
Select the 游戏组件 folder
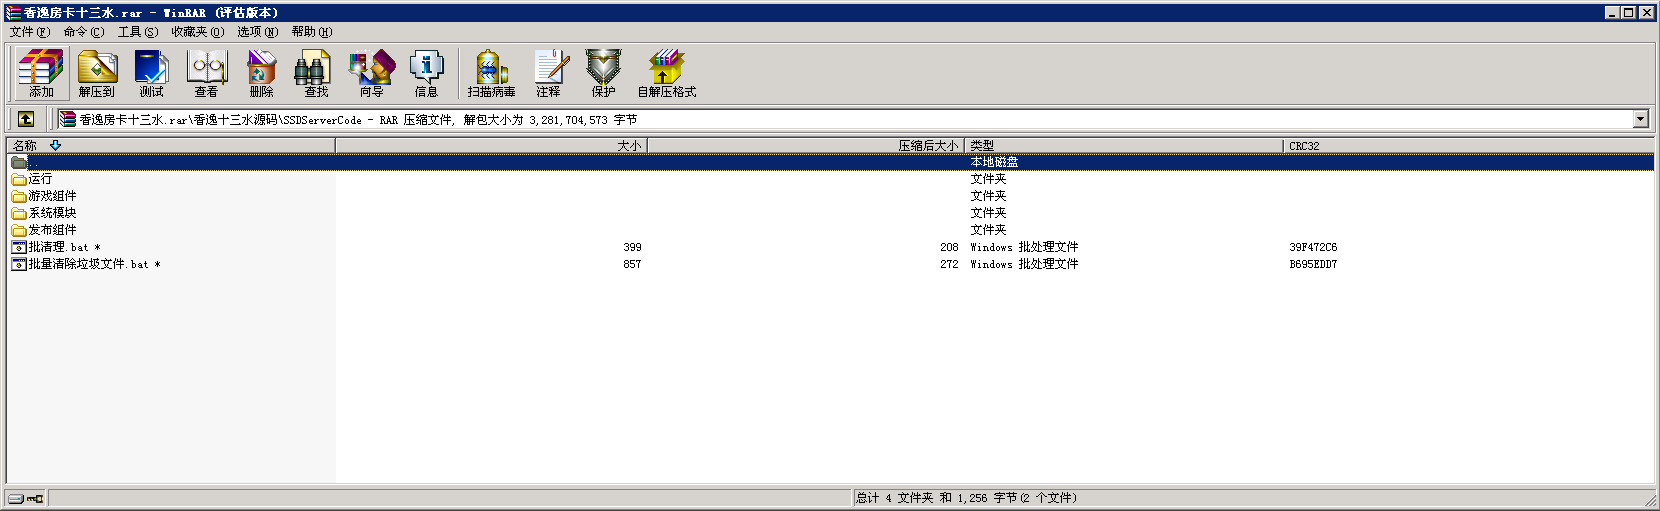[x=52, y=196]
